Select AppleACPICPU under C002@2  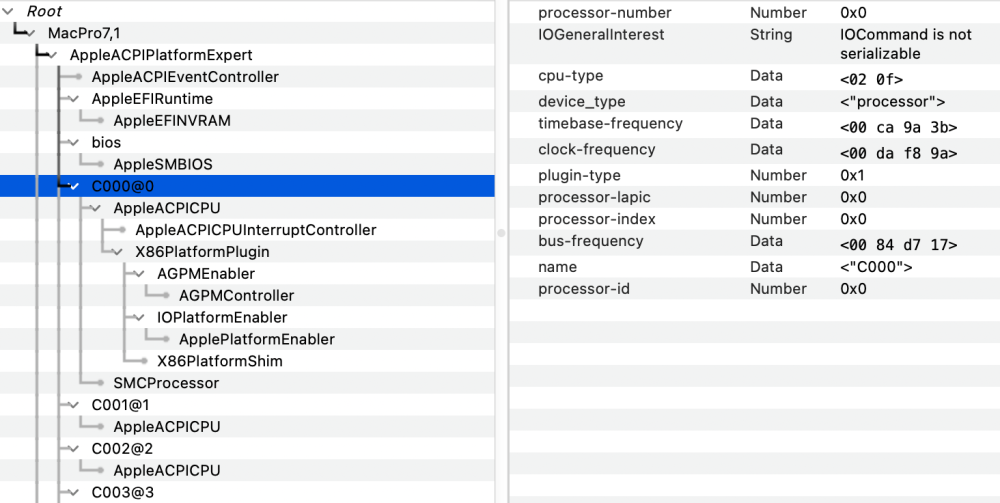coord(167,470)
